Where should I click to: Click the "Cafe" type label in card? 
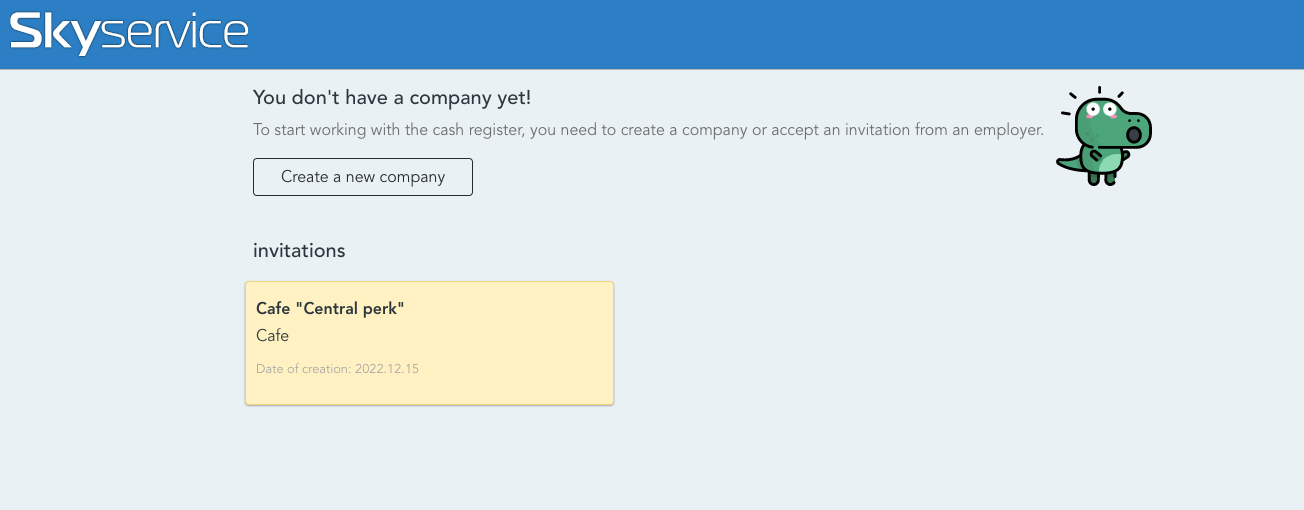pyautogui.click(x=272, y=335)
